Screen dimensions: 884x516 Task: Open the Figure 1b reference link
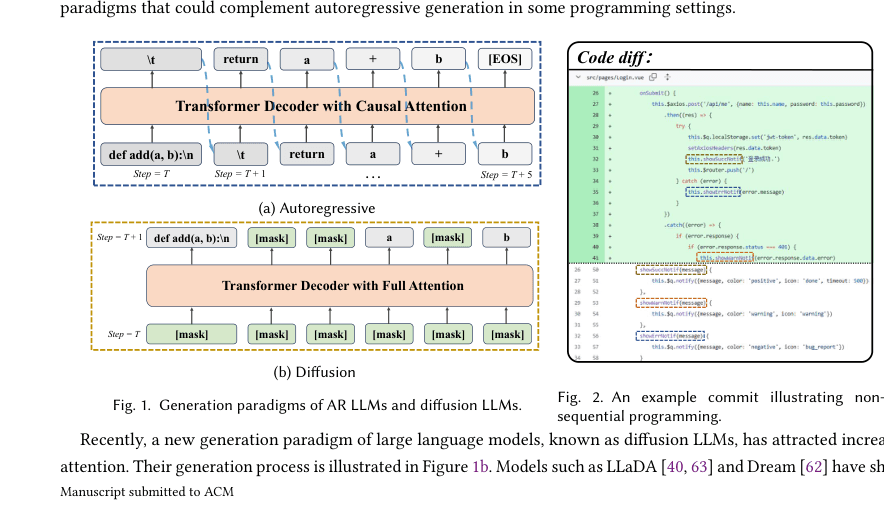click(x=480, y=467)
